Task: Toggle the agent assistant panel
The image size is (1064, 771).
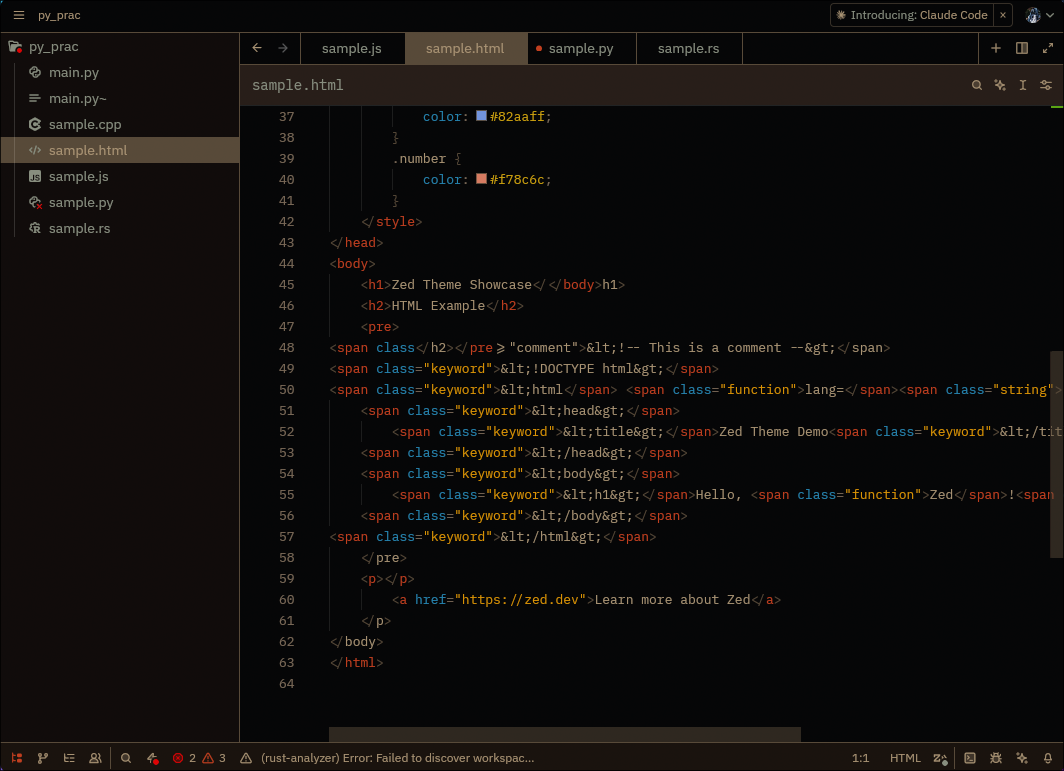Action: (1022, 758)
